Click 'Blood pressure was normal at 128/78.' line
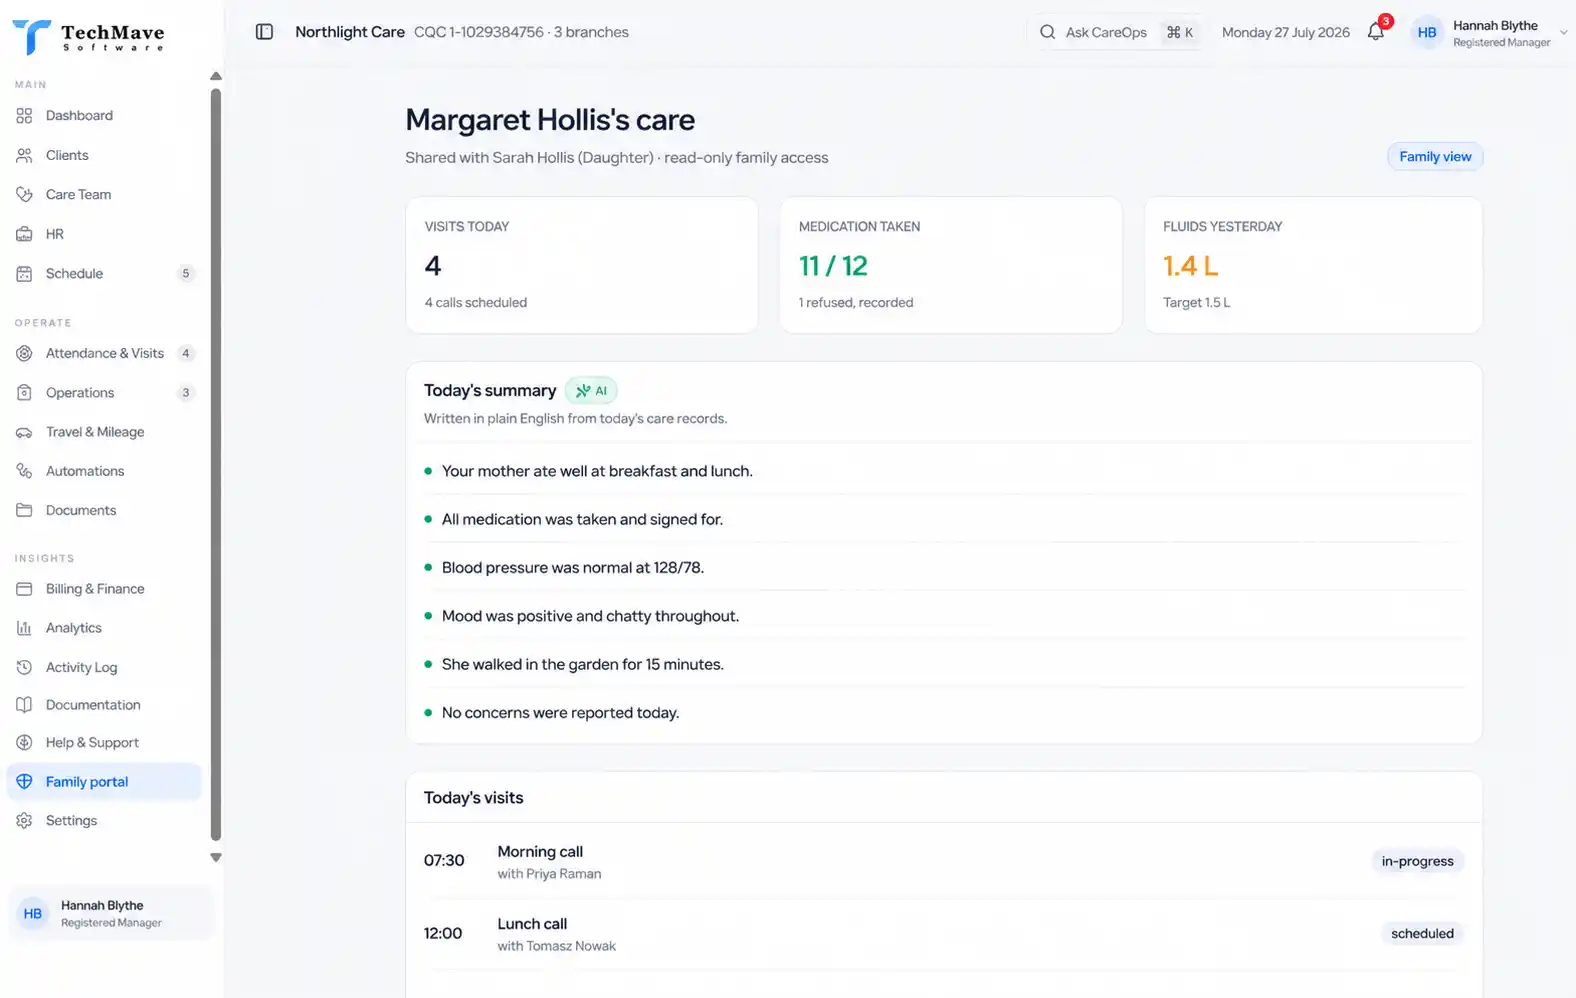This screenshot has height=998, width=1576. [573, 568]
